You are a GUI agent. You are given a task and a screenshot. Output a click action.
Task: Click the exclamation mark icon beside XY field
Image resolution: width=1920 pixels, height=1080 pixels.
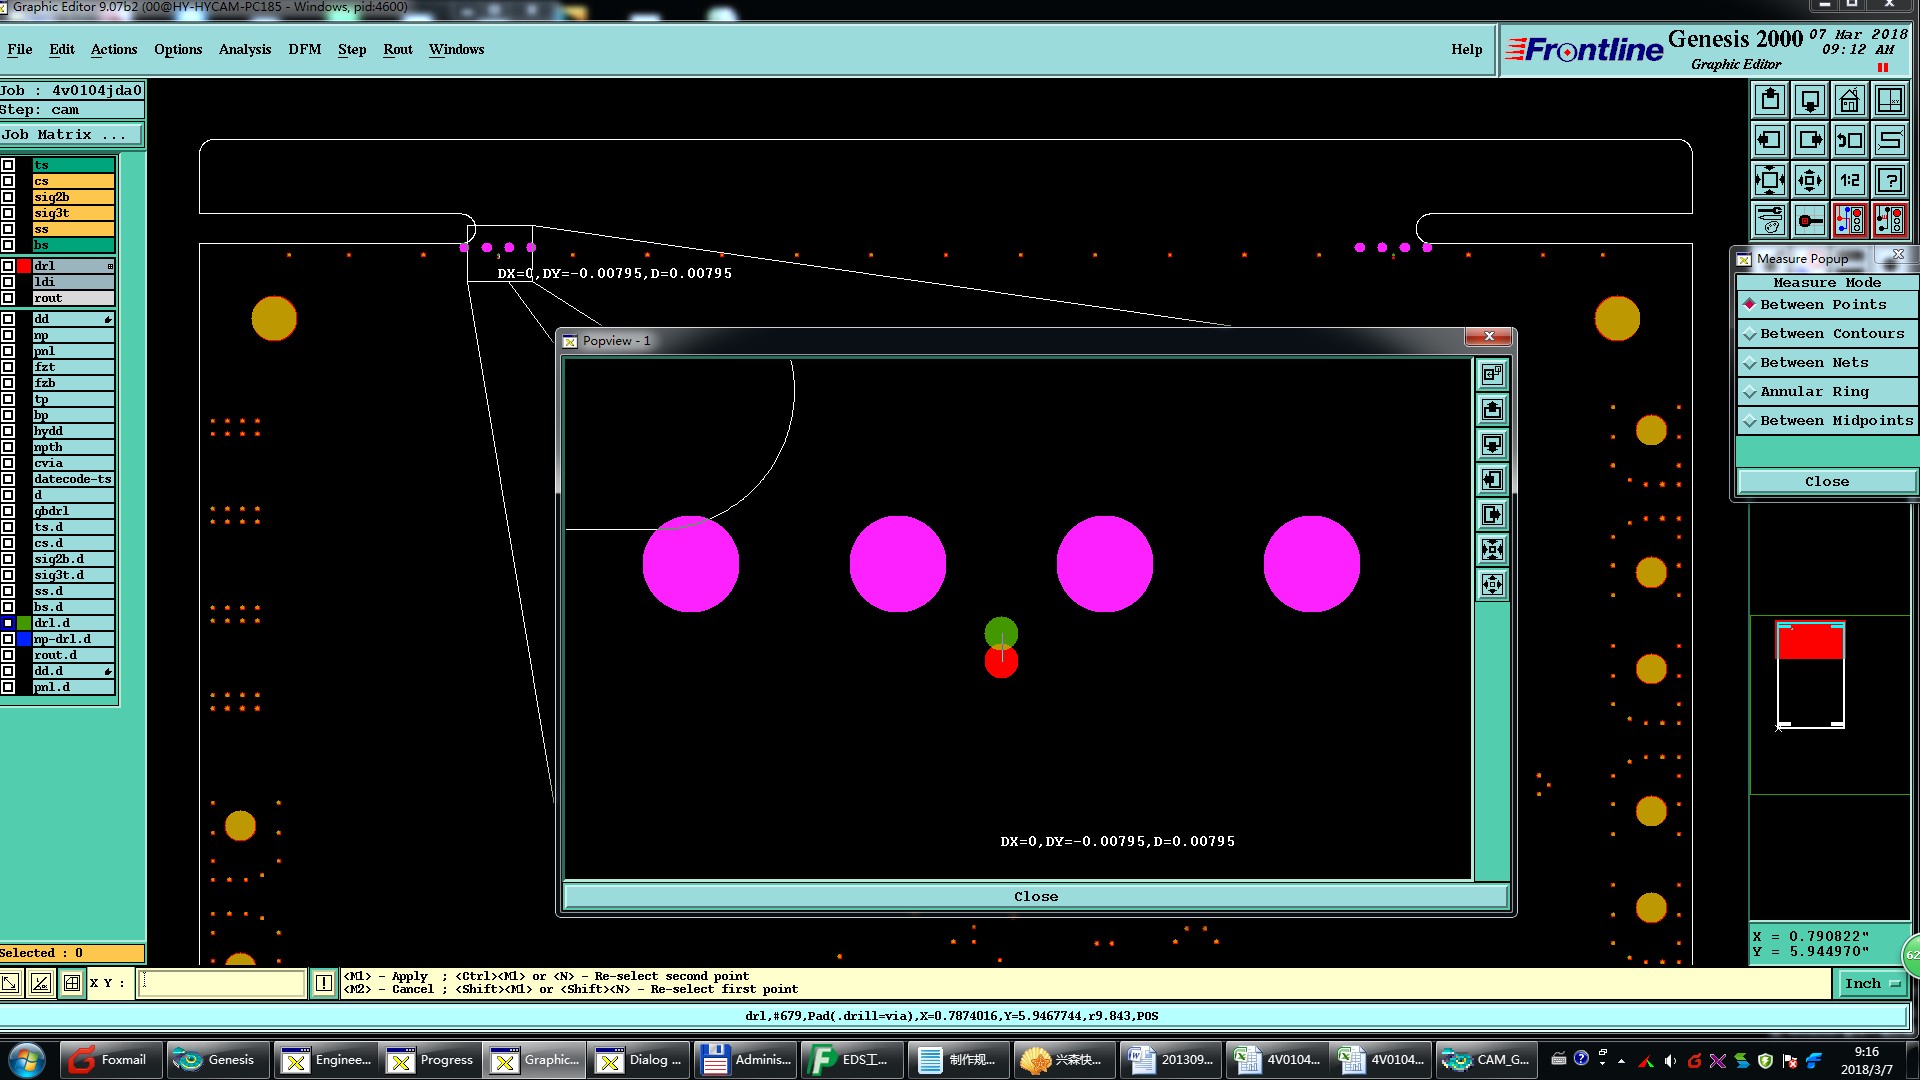coord(324,983)
